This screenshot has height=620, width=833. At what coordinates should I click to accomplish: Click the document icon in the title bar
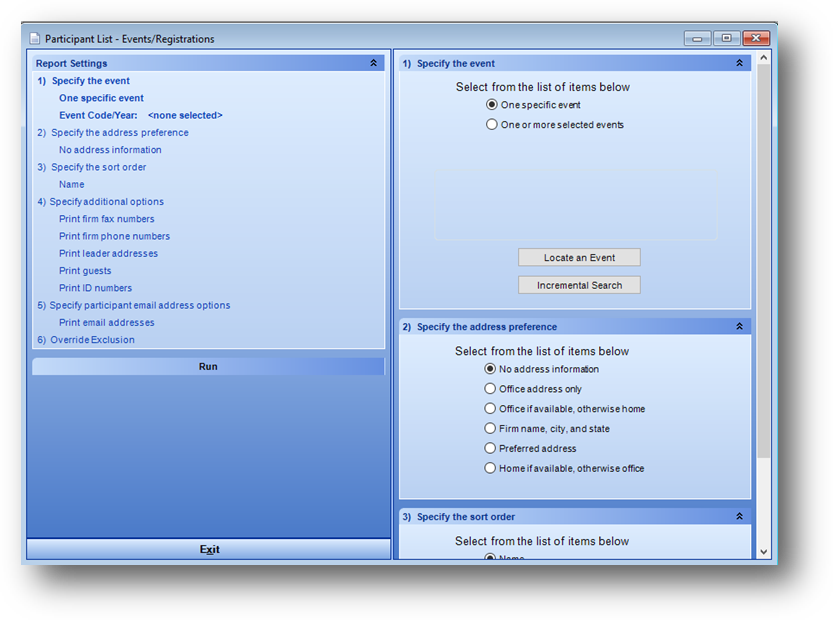point(35,38)
